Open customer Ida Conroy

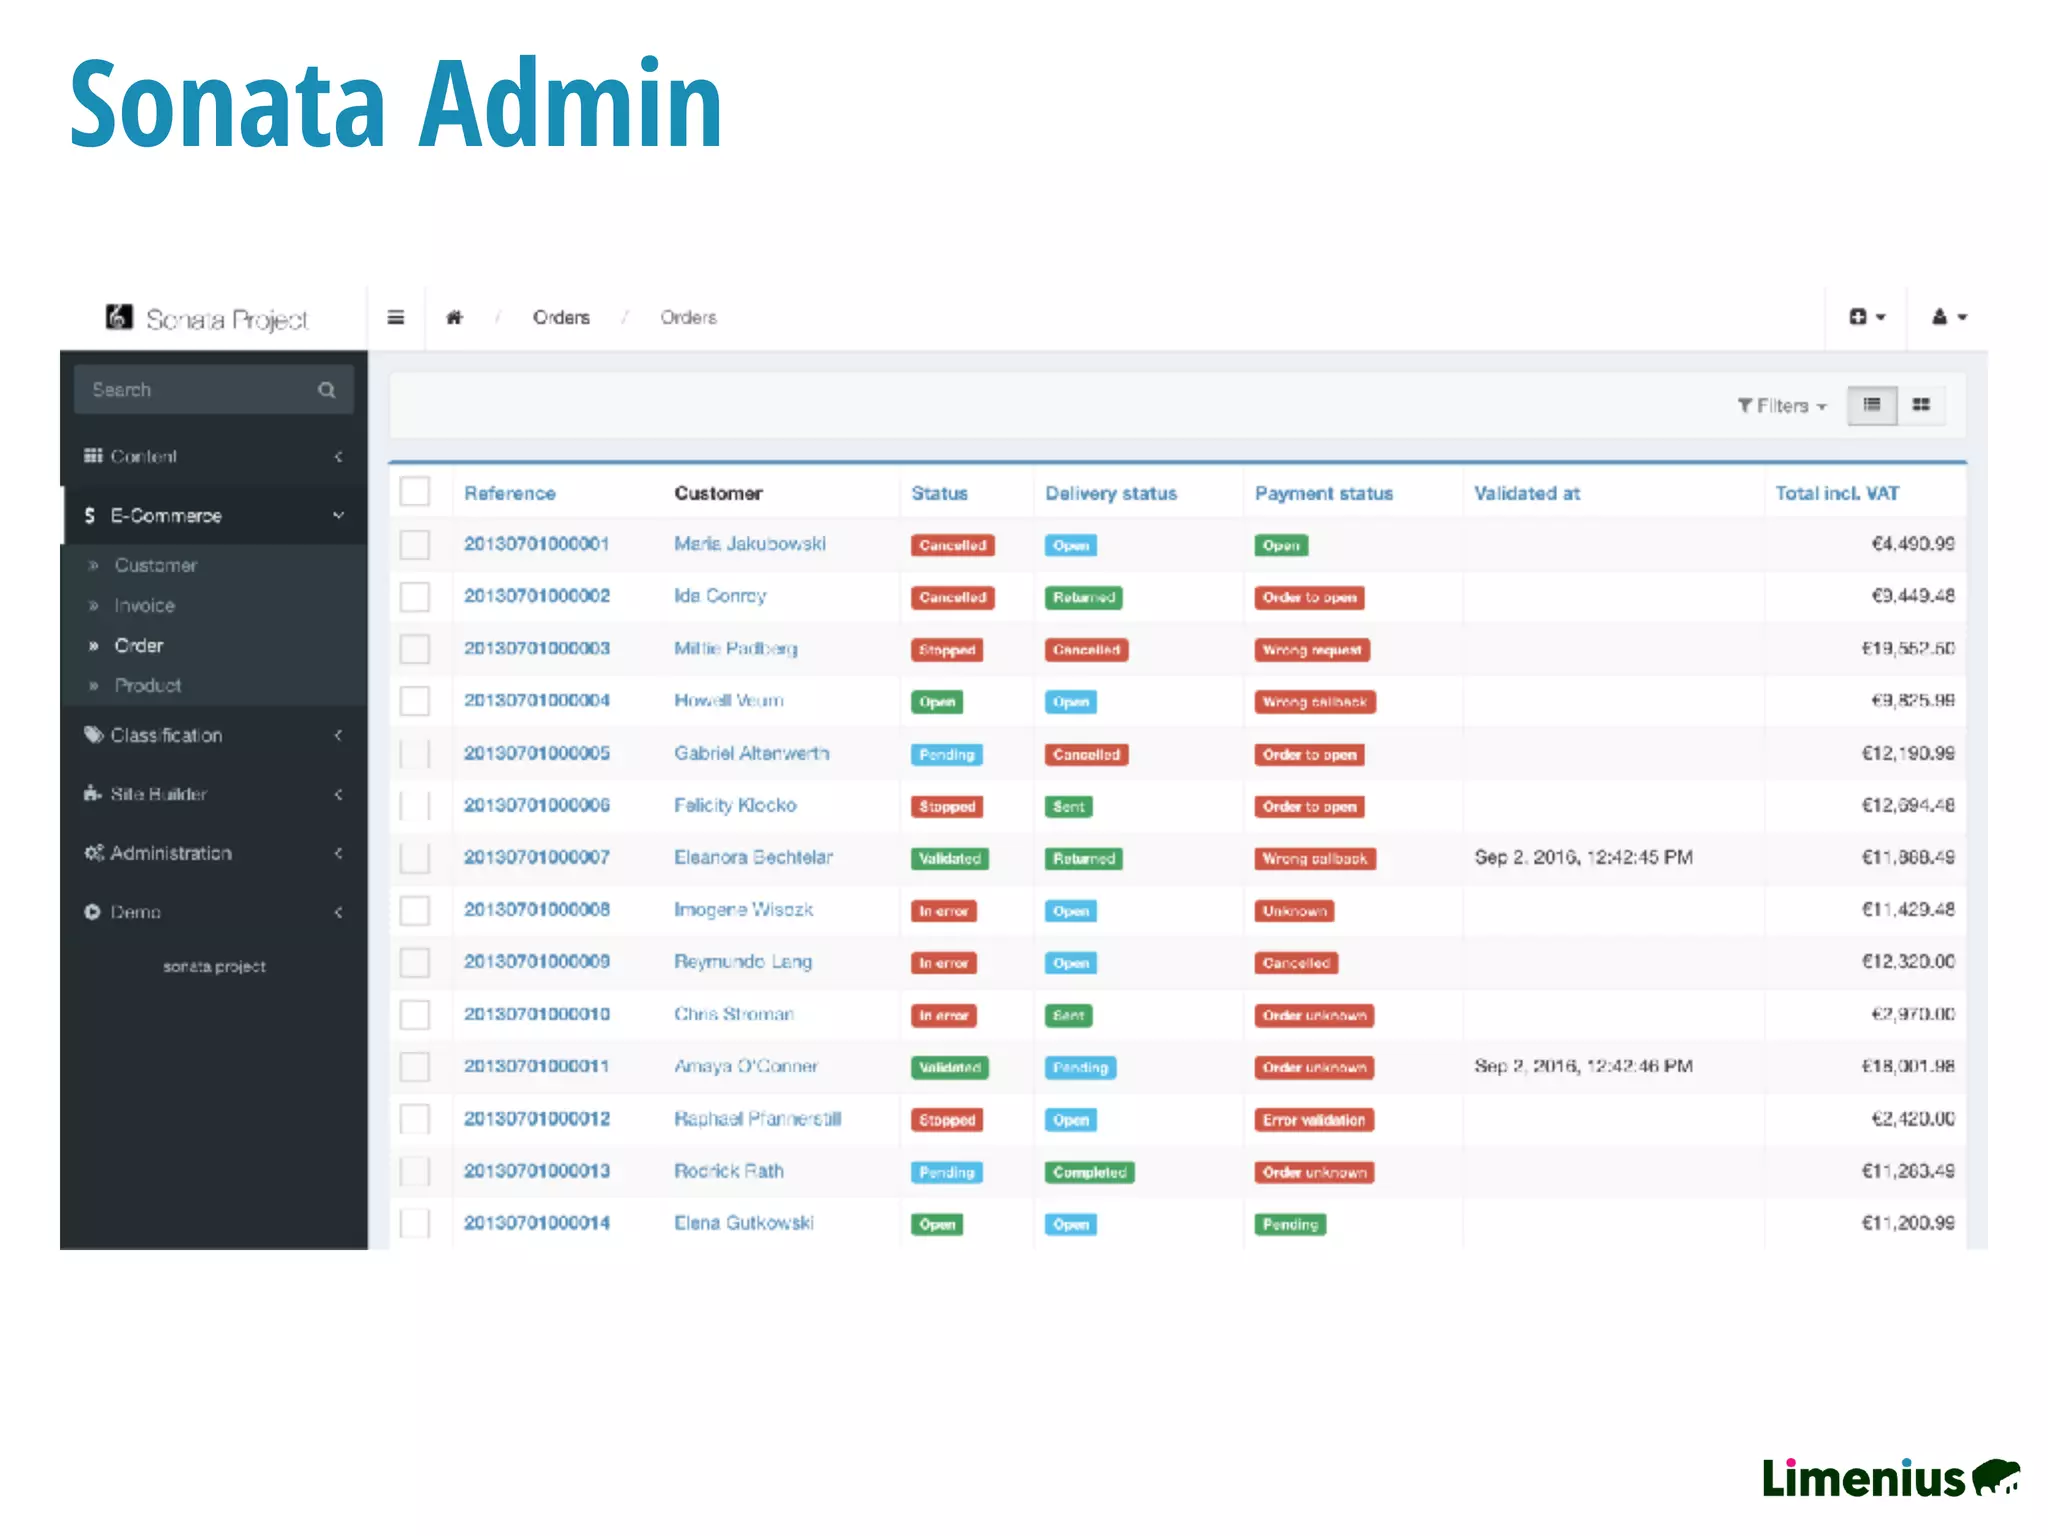720,596
